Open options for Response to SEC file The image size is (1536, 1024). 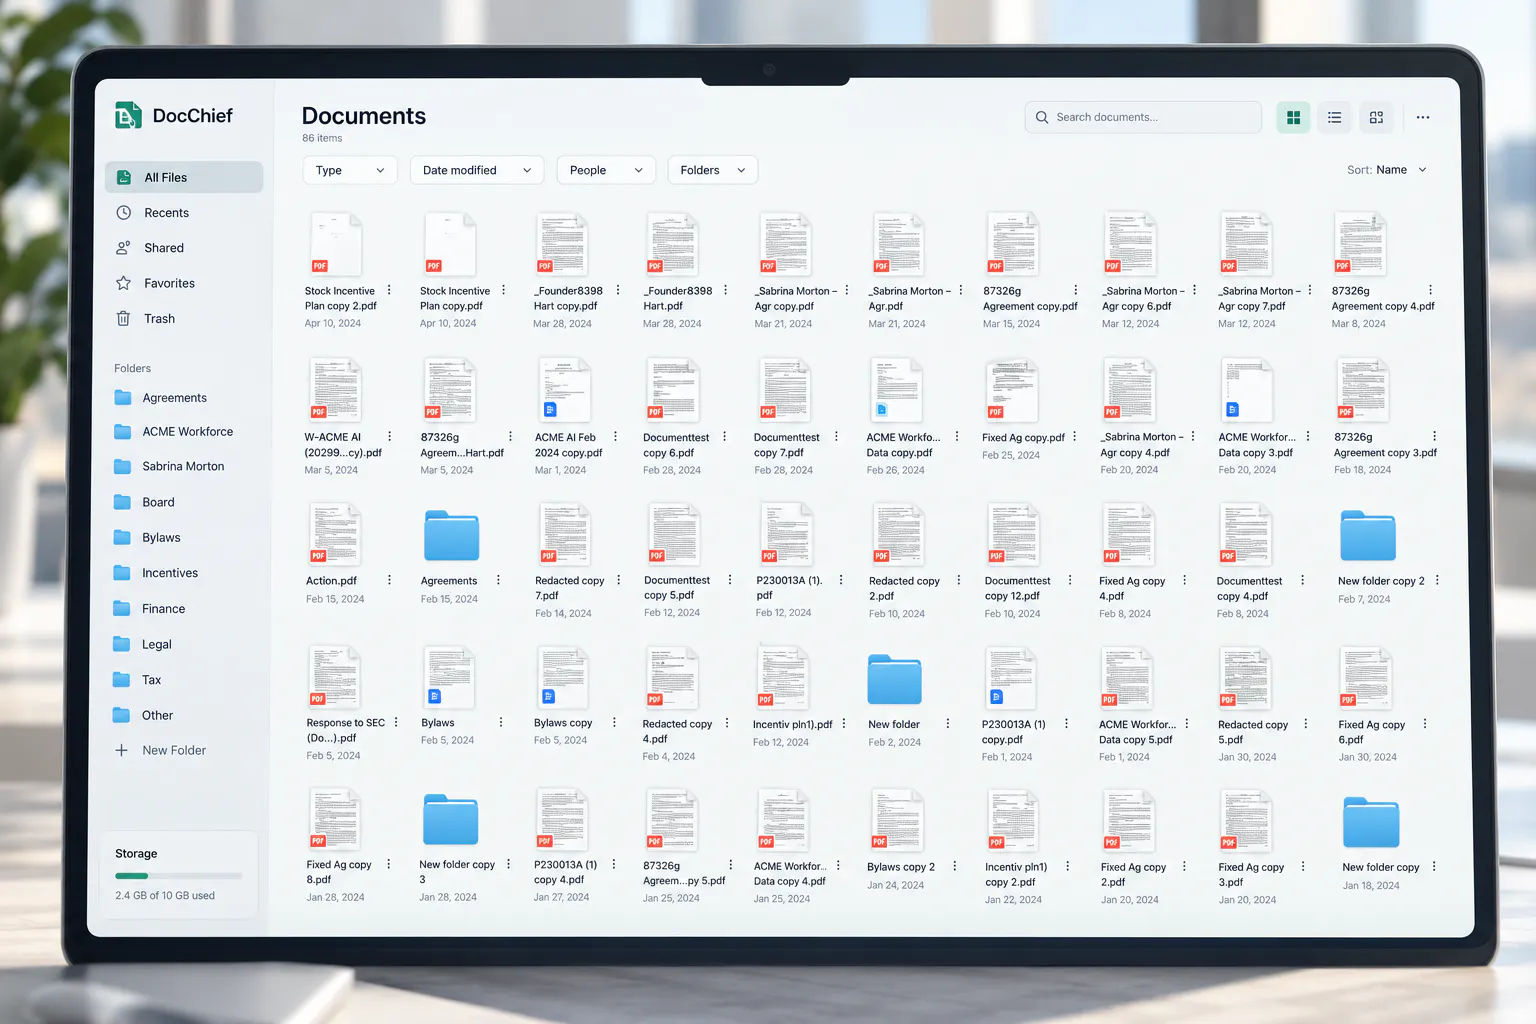coord(396,722)
